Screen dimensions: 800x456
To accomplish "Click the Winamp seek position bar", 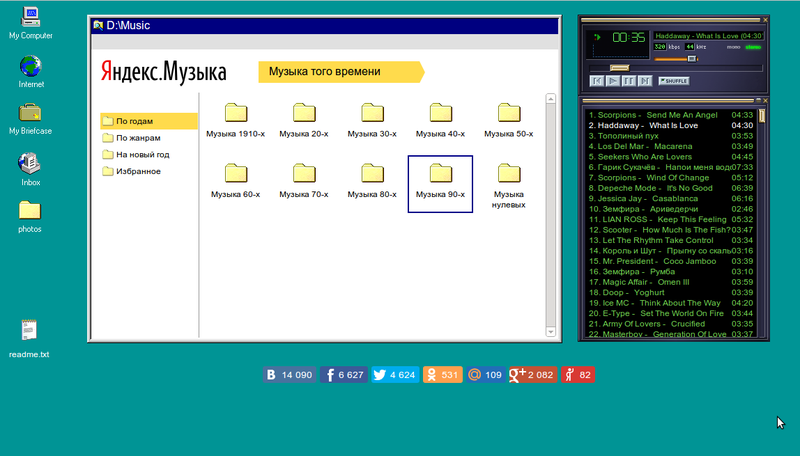I will (676, 68).
